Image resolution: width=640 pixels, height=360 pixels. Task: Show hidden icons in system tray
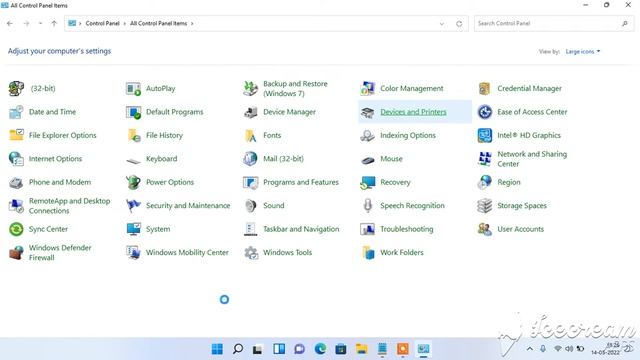pos(530,349)
